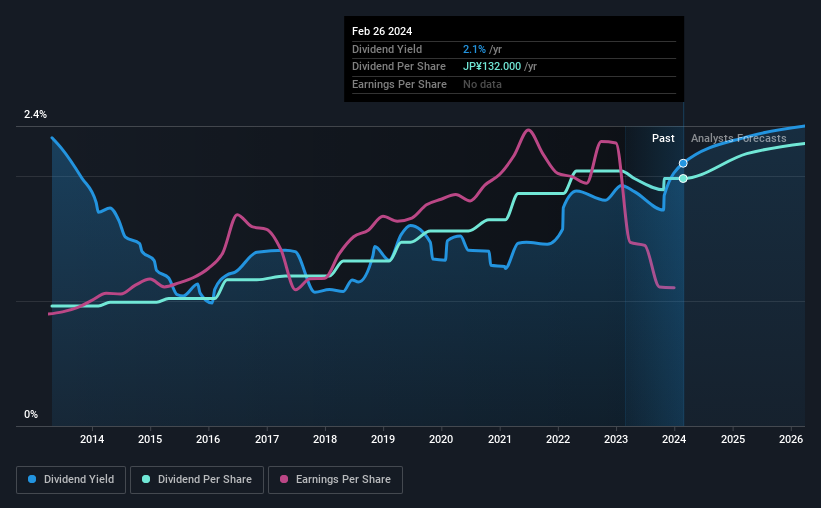Click the 2026 x-axis label
821x508 pixels.
pyautogui.click(x=791, y=439)
